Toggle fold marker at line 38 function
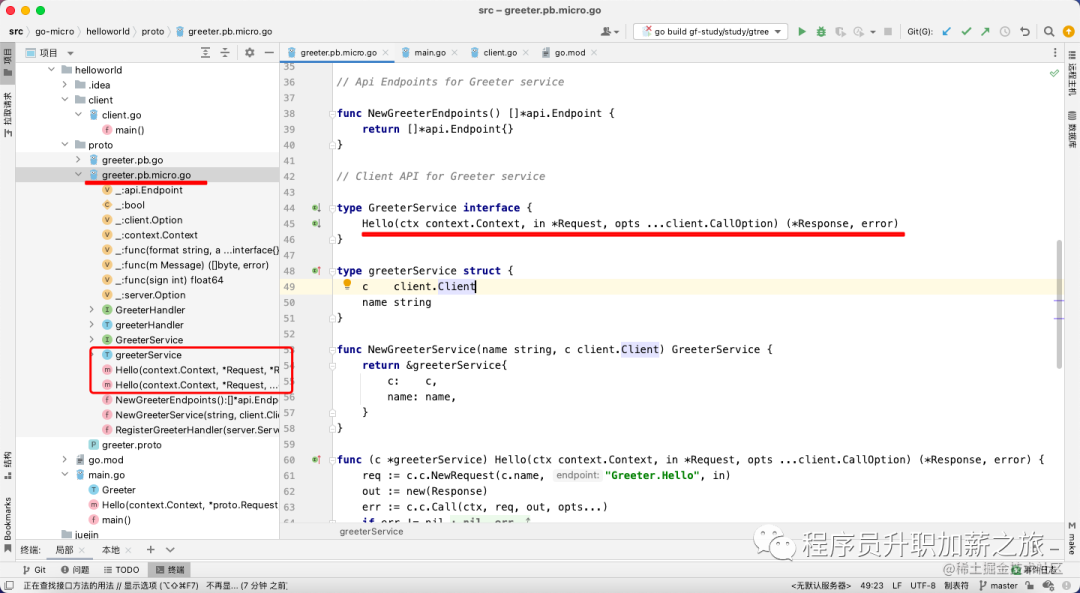Screen dimensions: 1080x593 pos(332,114)
